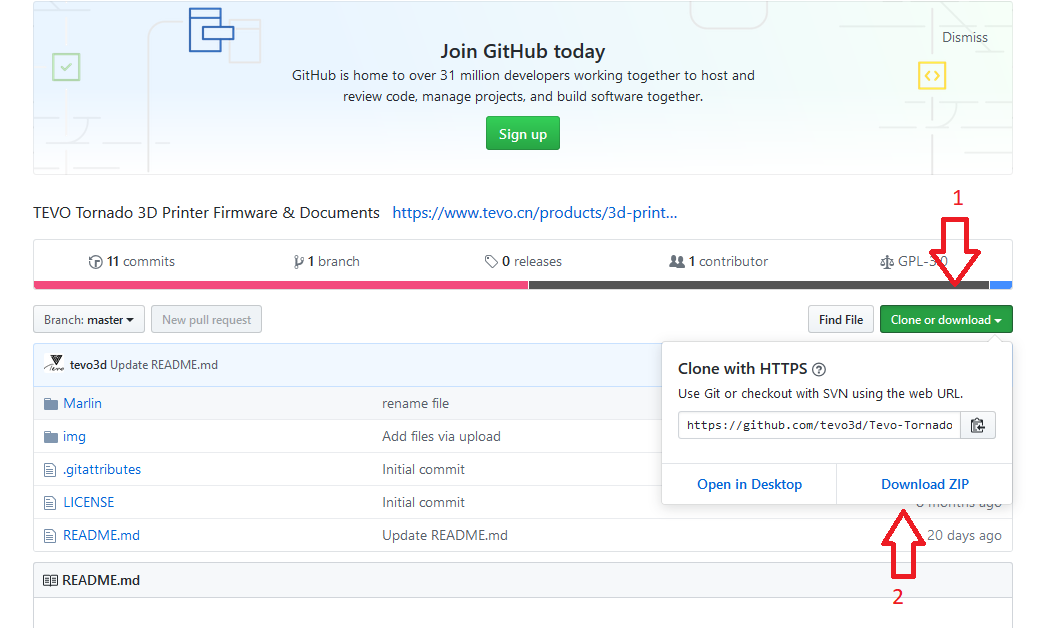Image resolution: width=1045 pixels, height=628 pixels.
Task: Click the help icon beside Clone with HTTPS
Action: pos(819,368)
